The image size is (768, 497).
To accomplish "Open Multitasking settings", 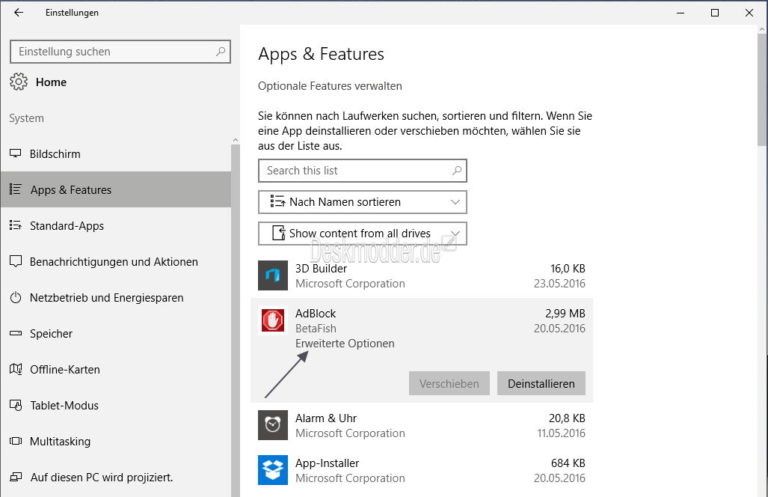I will point(116,441).
